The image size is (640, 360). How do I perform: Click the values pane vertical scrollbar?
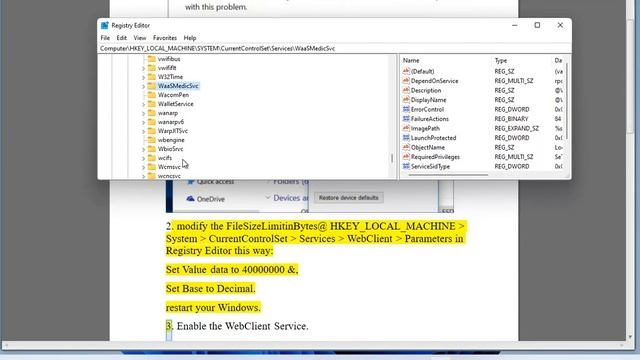click(x=567, y=101)
